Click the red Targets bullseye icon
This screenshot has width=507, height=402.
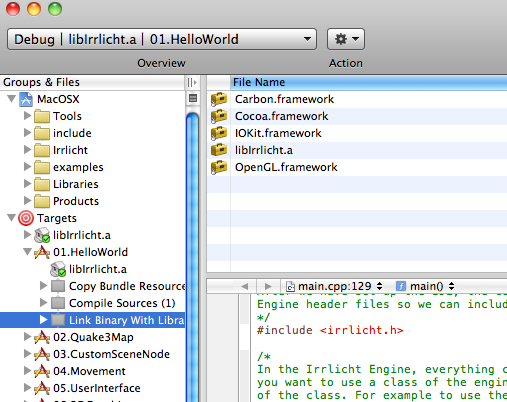pyautogui.click(x=26, y=218)
